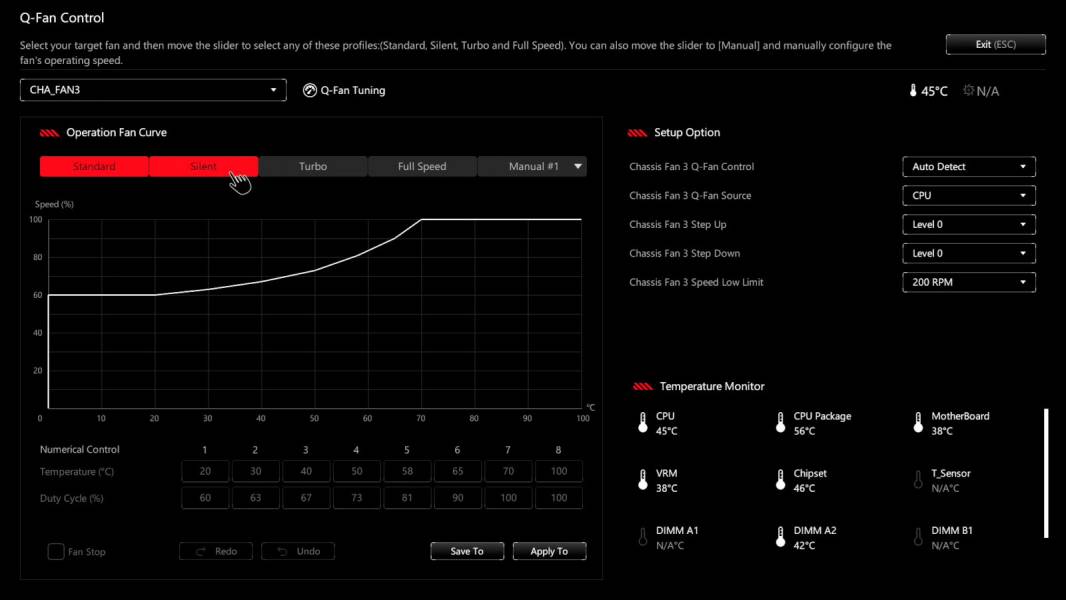
Task: Click the point 1 Duty Cycle field showing 60
Action: tap(205, 497)
